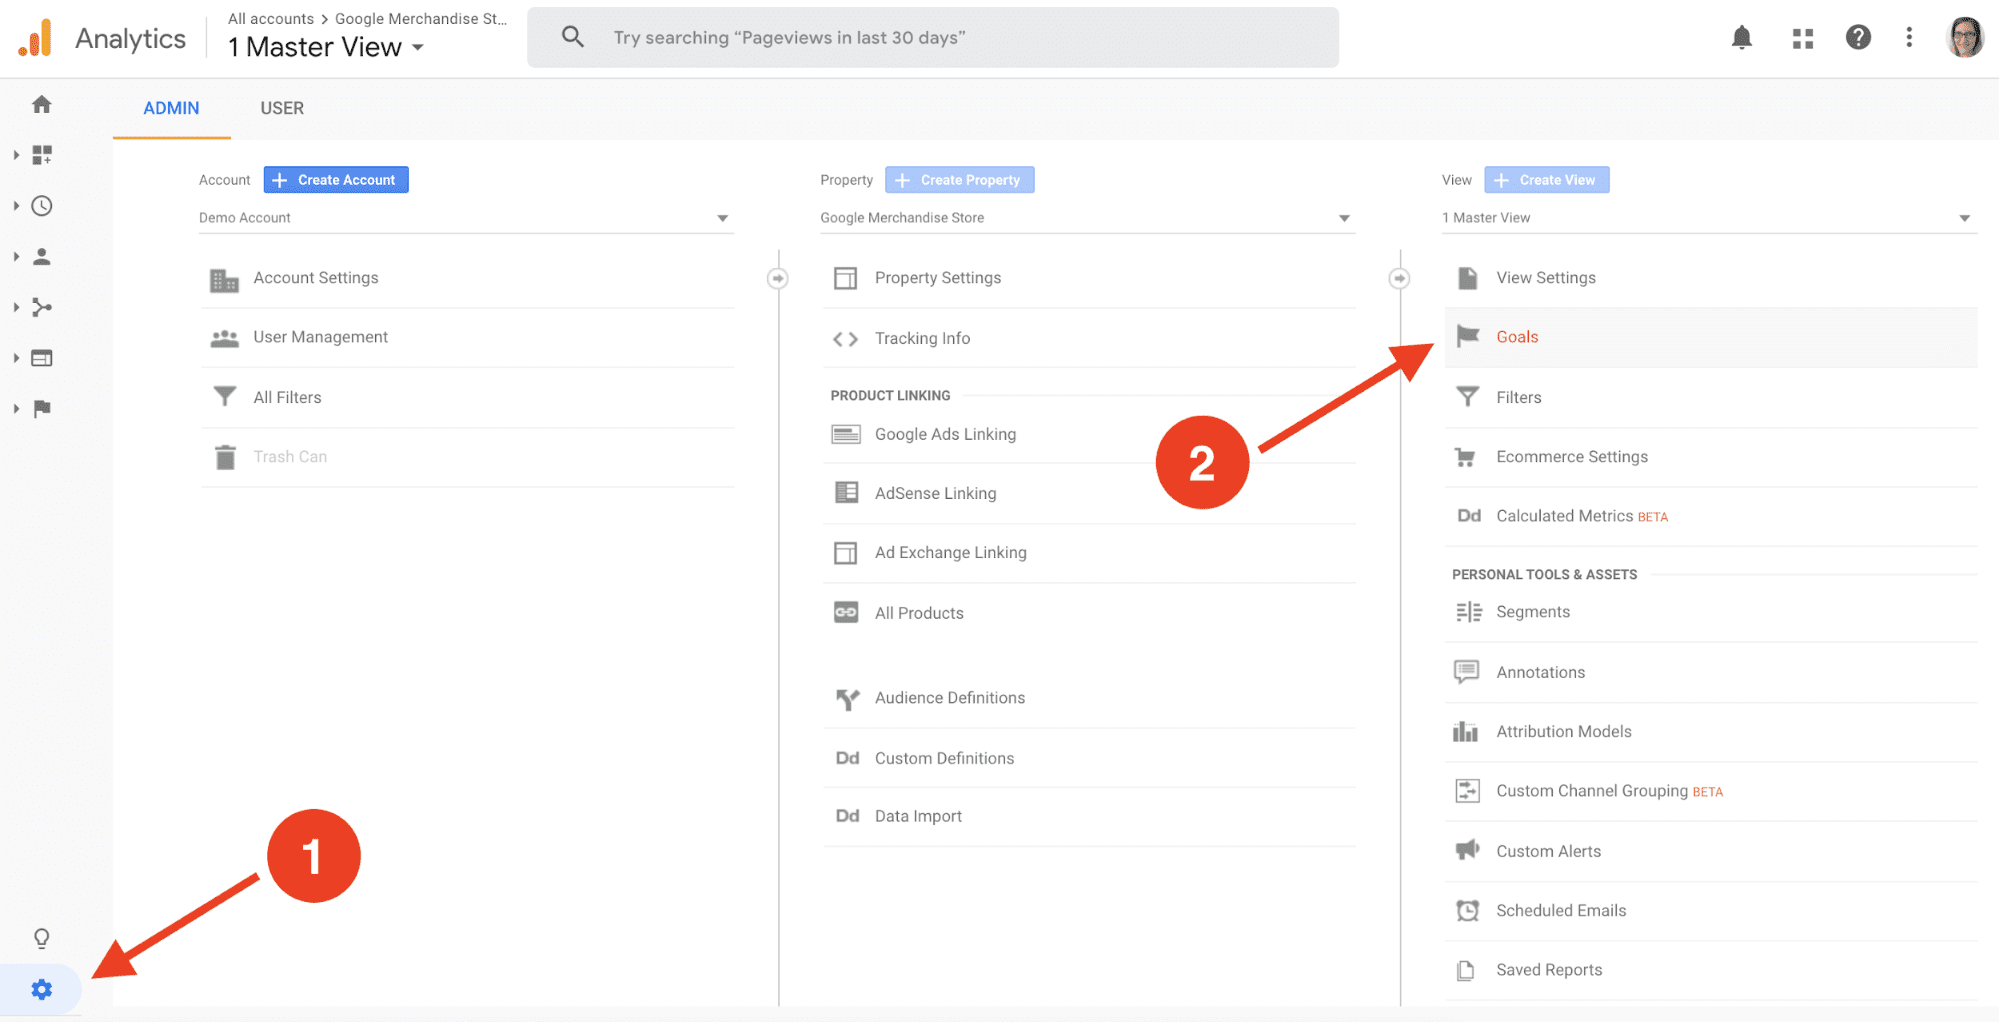1999x1022 pixels.
Task: Open Audience reports with the person icon
Action: tap(41, 255)
